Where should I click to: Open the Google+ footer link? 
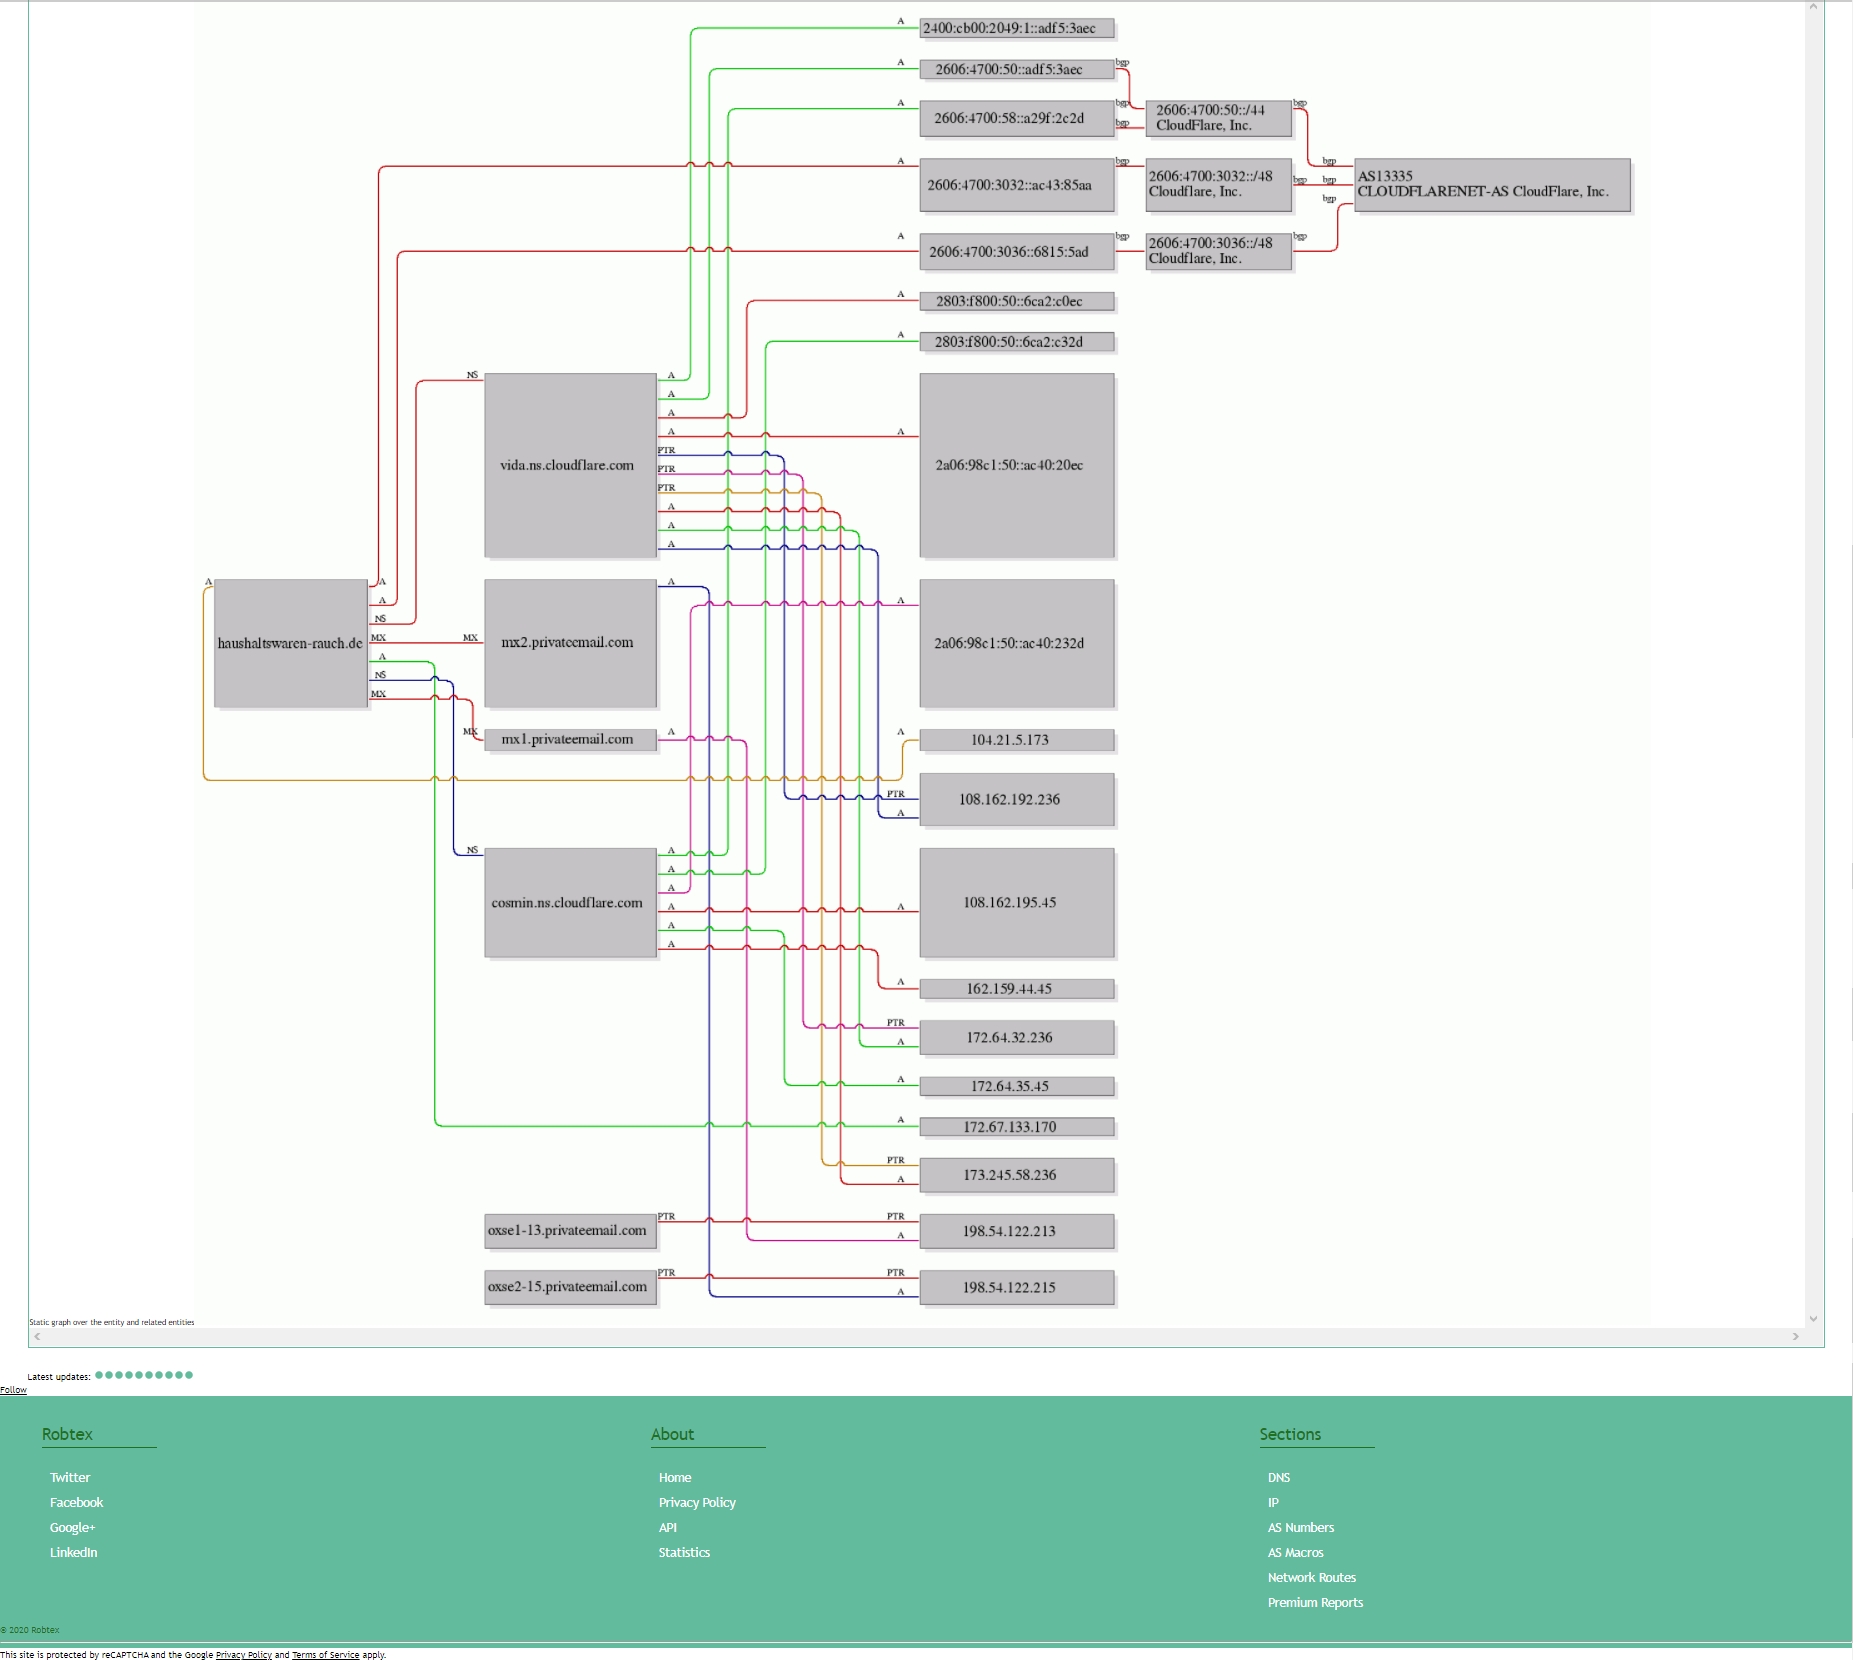73,1527
